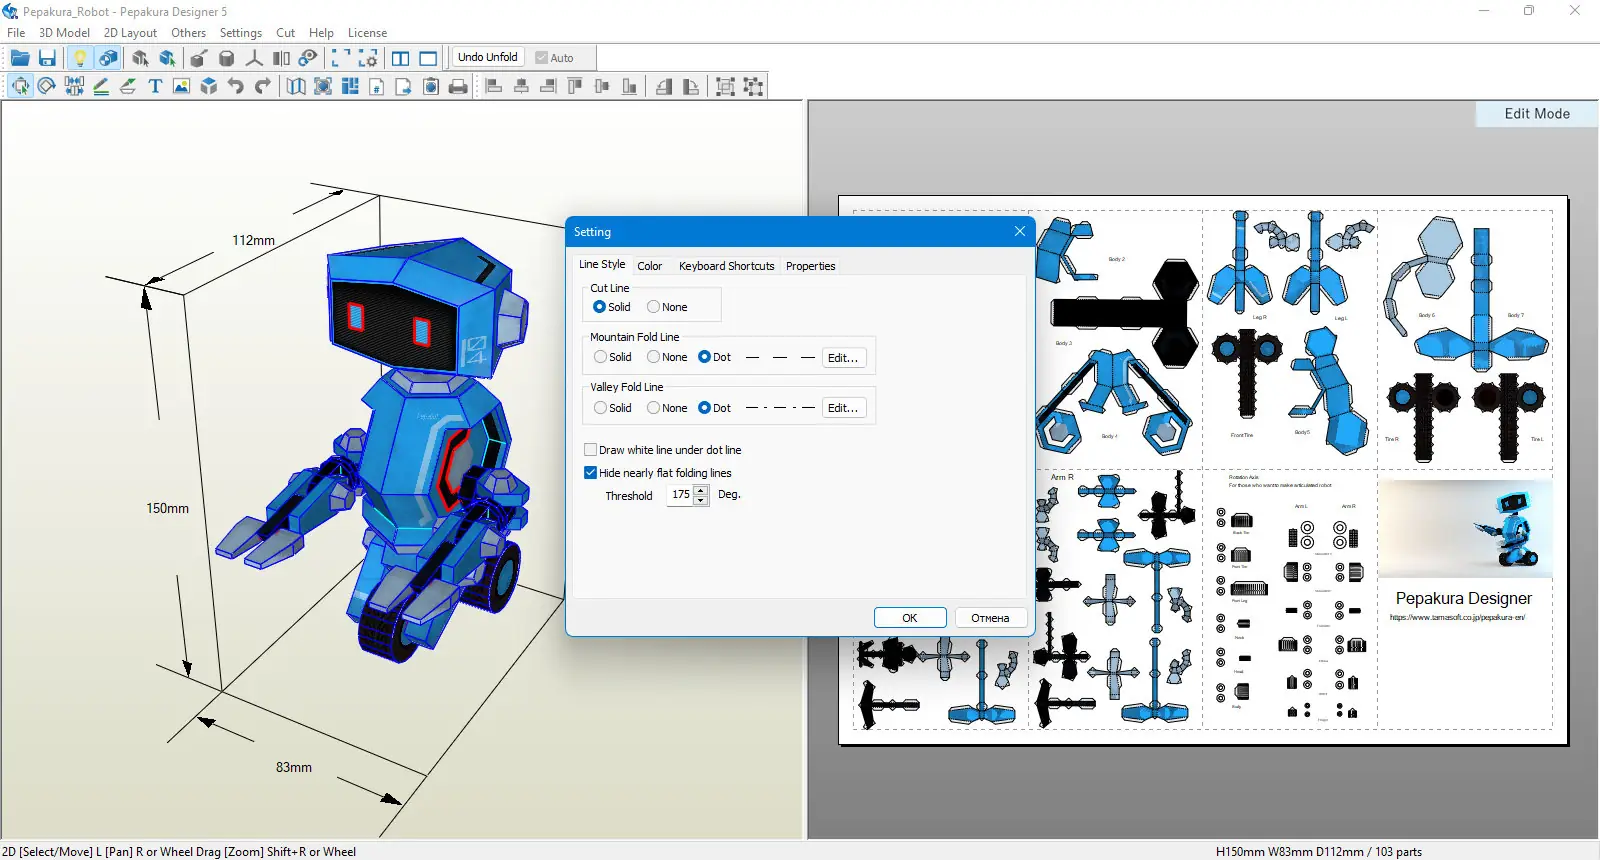1600x860 pixels.
Task: Increase the Threshold value with the up arrow
Action: click(x=701, y=490)
